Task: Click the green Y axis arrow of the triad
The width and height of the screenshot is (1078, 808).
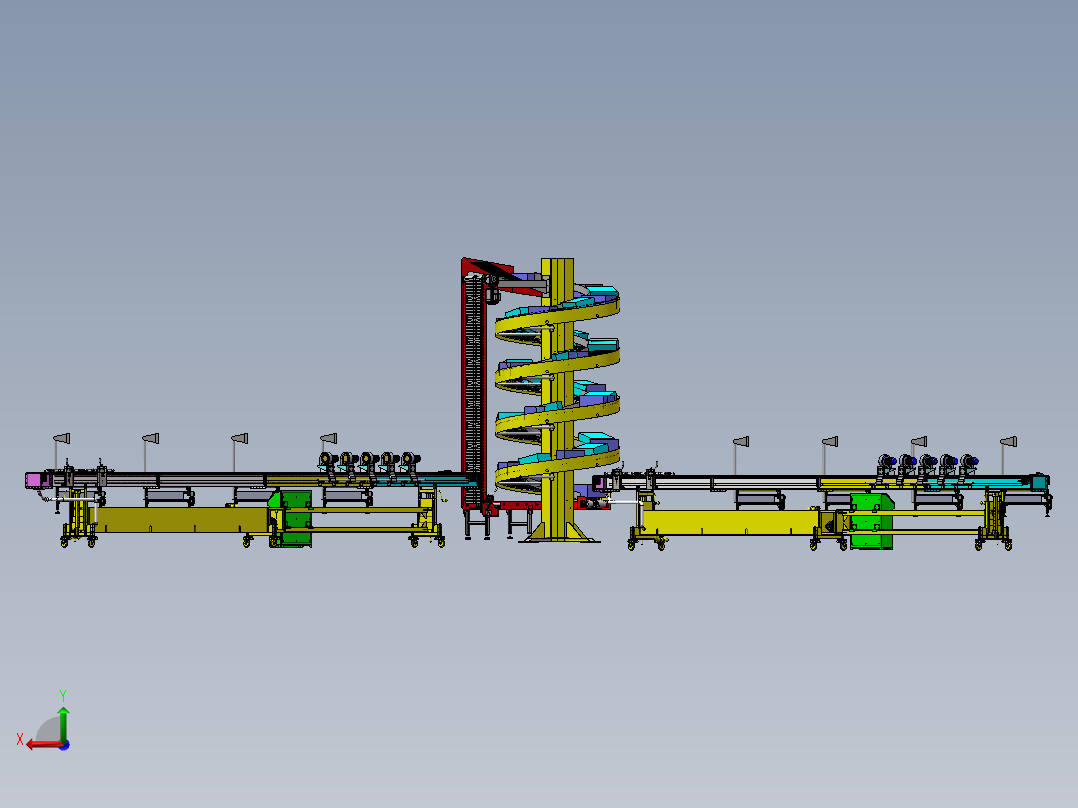Action: tap(63, 723)
